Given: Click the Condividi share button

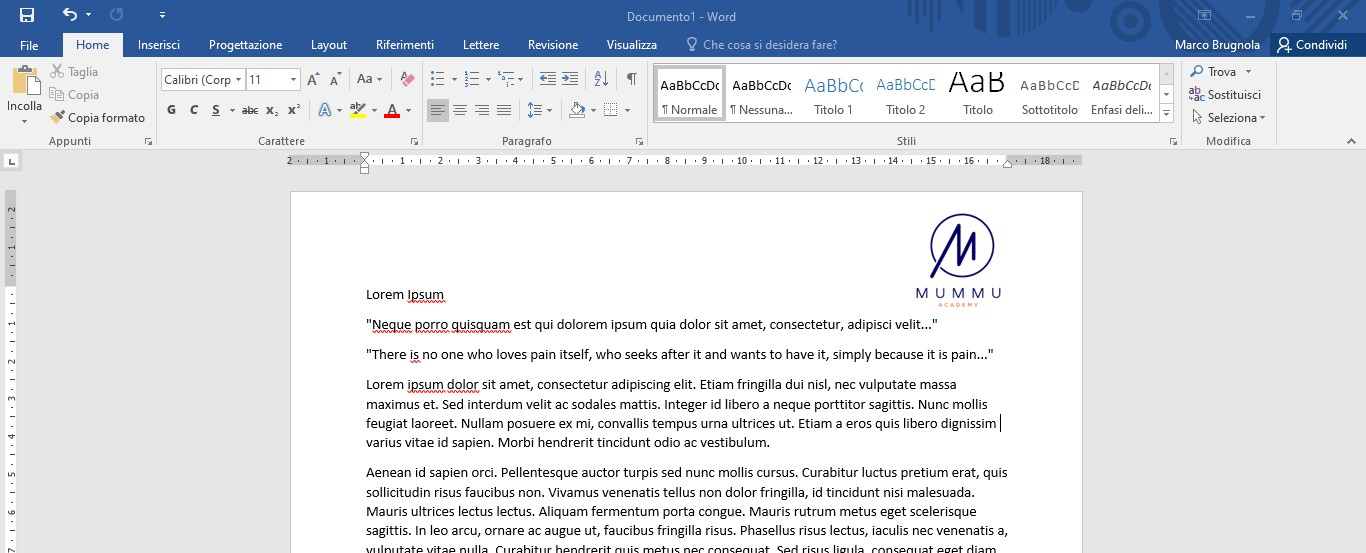Looking at the screenshot, I should [1312, 45].
